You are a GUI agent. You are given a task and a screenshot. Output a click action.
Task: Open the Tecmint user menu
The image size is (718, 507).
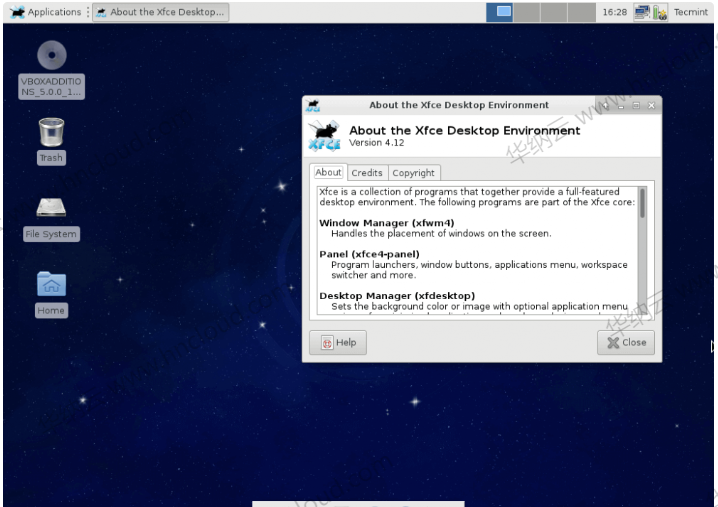click(691, 12)
